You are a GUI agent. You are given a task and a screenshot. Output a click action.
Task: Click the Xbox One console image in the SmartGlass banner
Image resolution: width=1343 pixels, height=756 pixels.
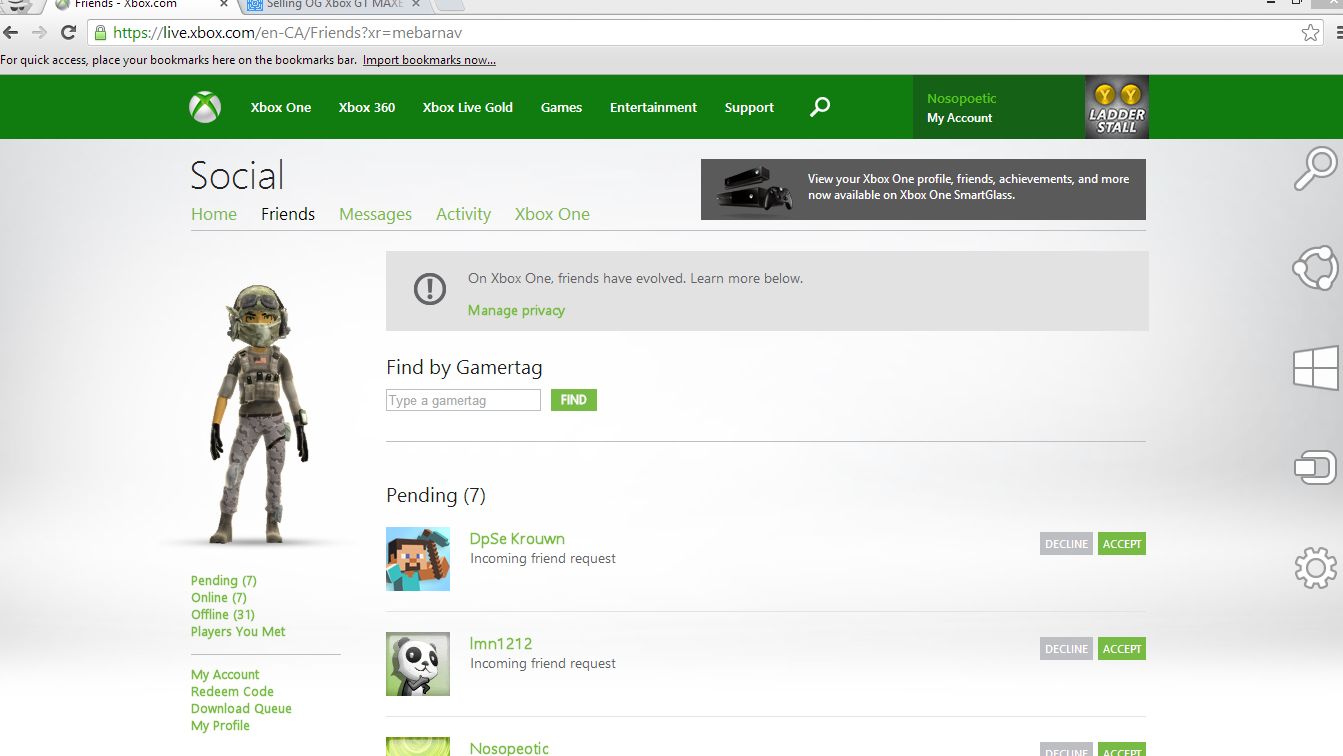[x=755, y=190]
